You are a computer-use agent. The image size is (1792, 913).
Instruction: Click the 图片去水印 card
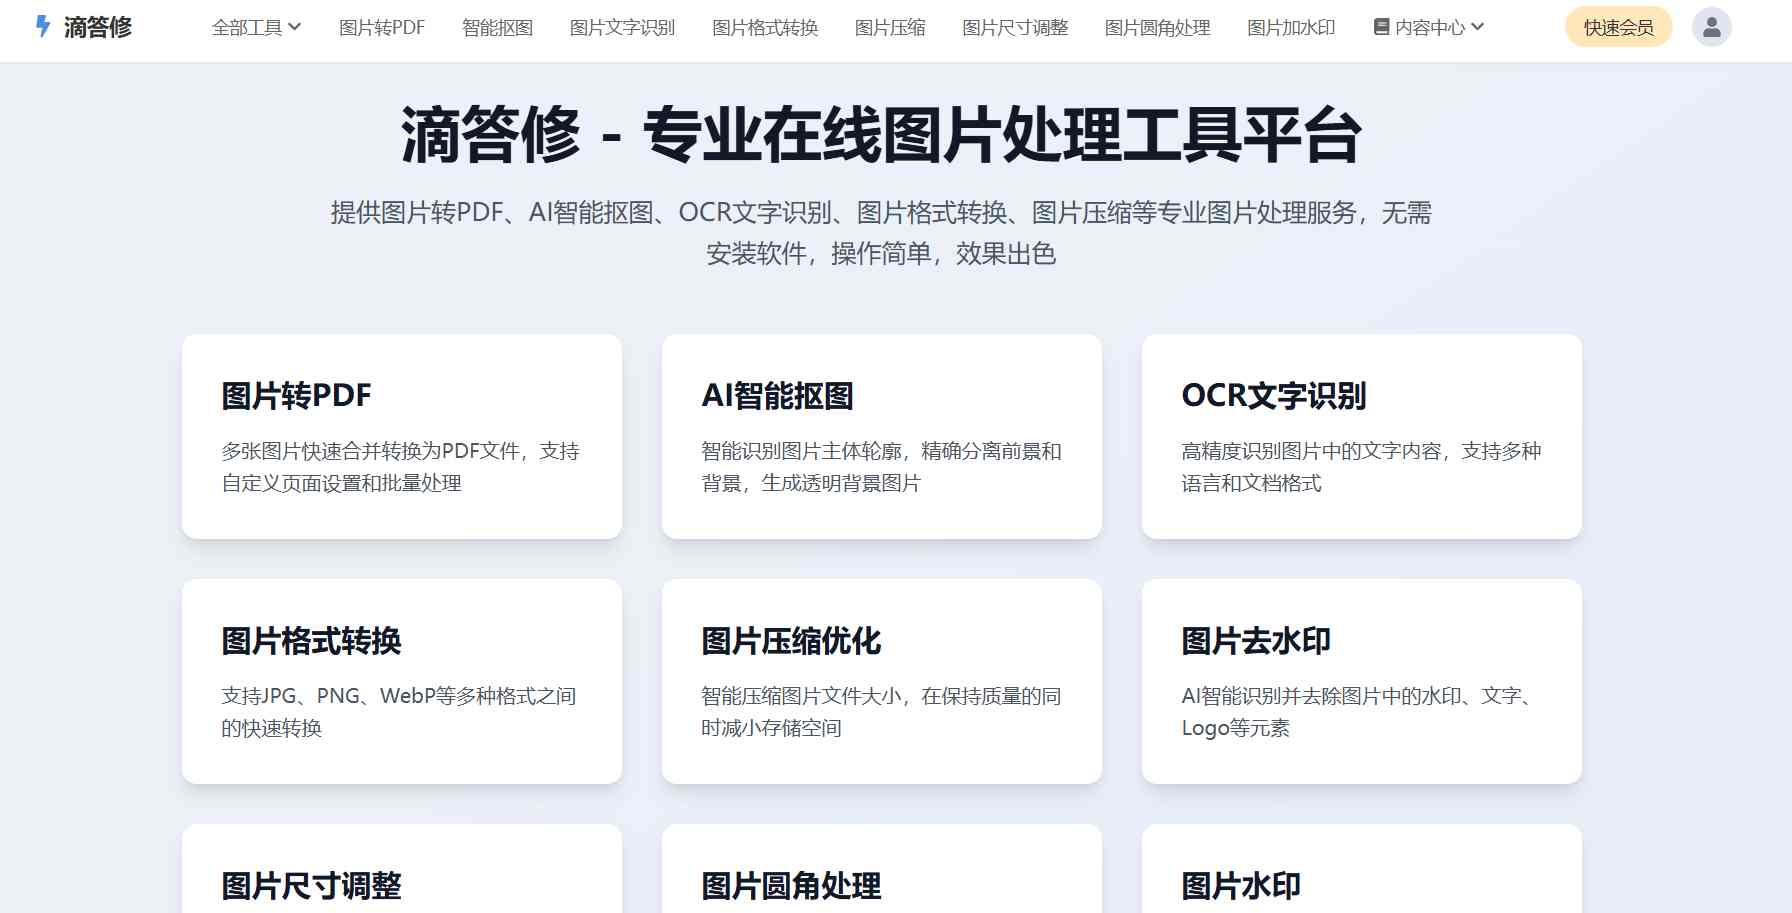tap(1360, 682)
